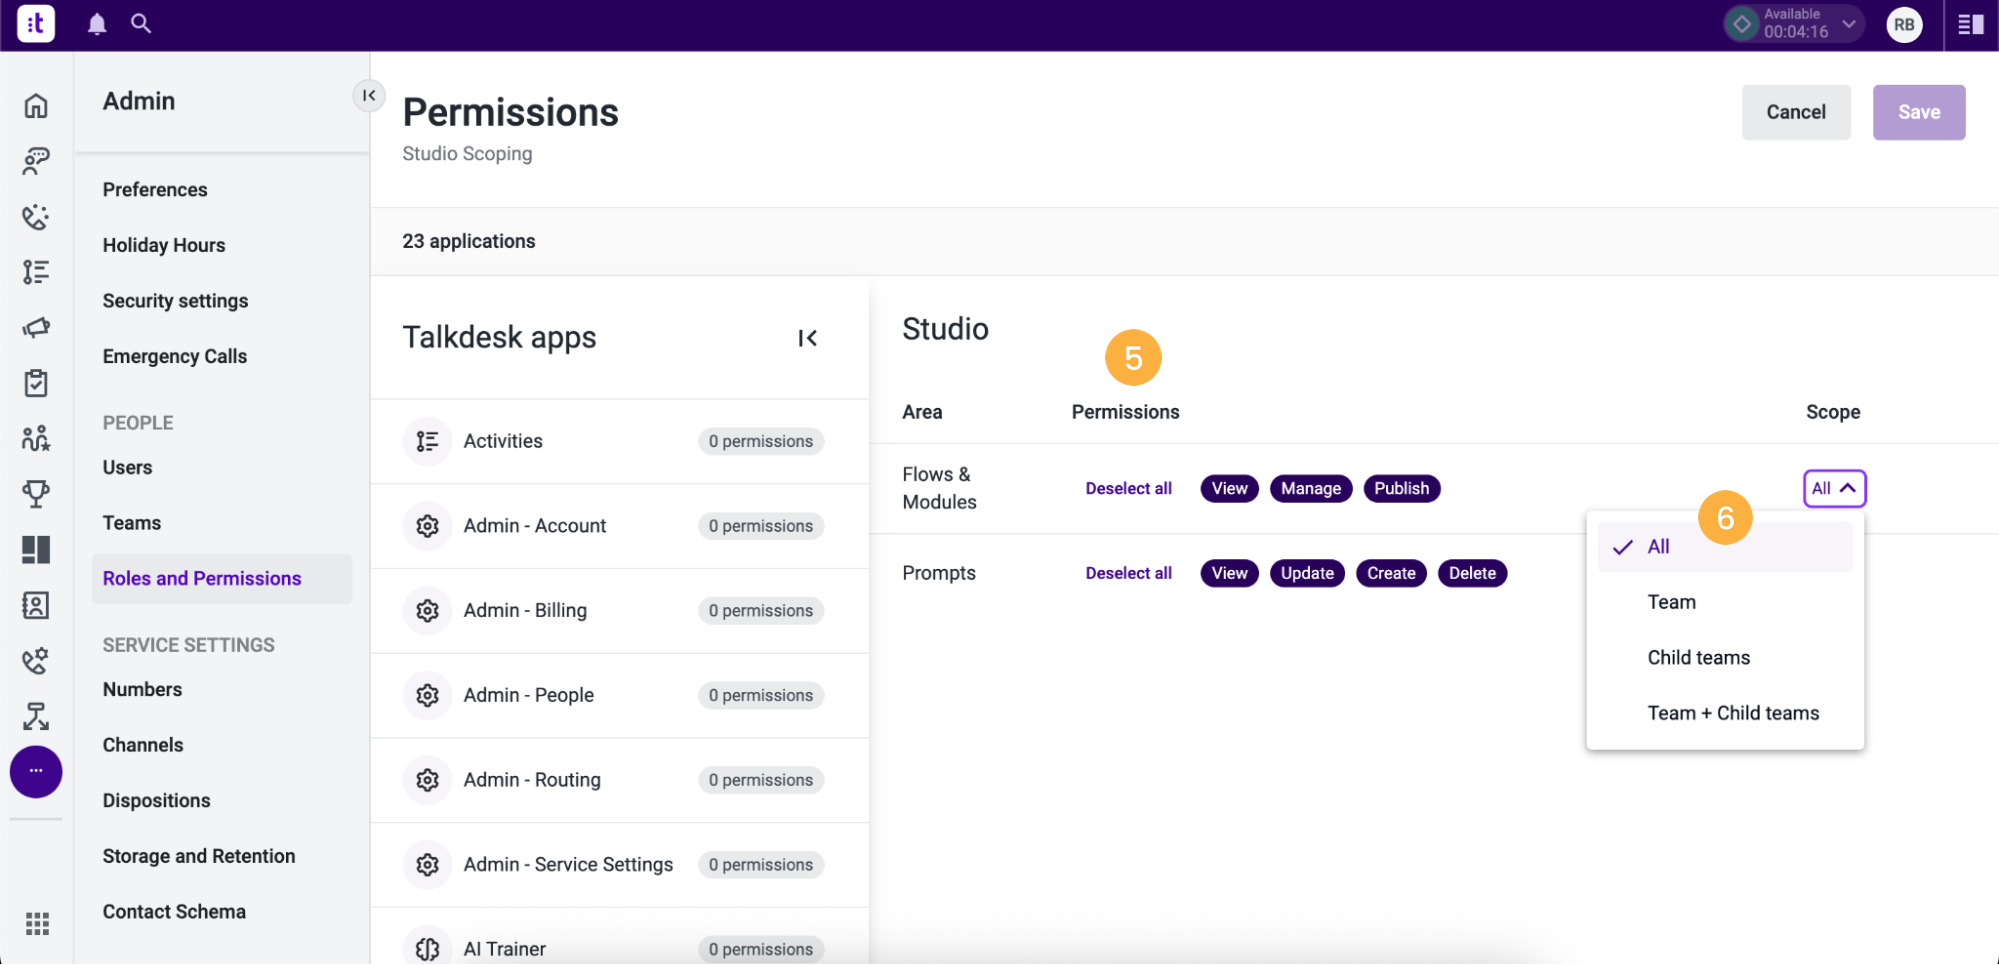The width and height of the screenshot is (1999, 965).
Task: Toggle the Prompts View permission
Action: (x=1229, y=573)
